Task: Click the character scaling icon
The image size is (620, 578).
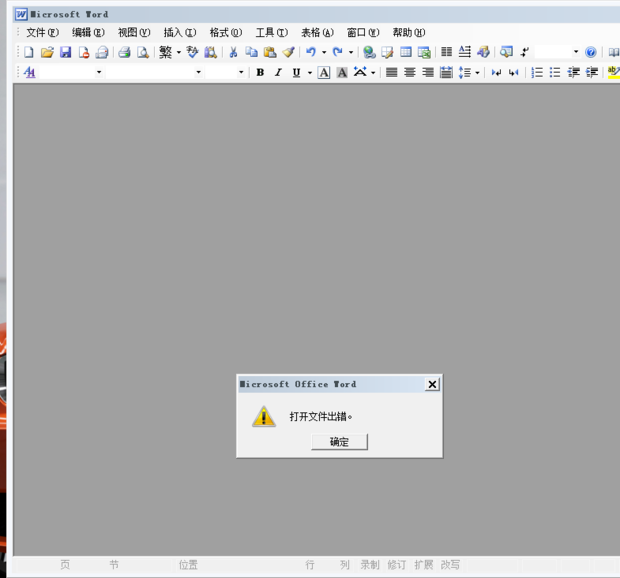Action: coord(360,72)
